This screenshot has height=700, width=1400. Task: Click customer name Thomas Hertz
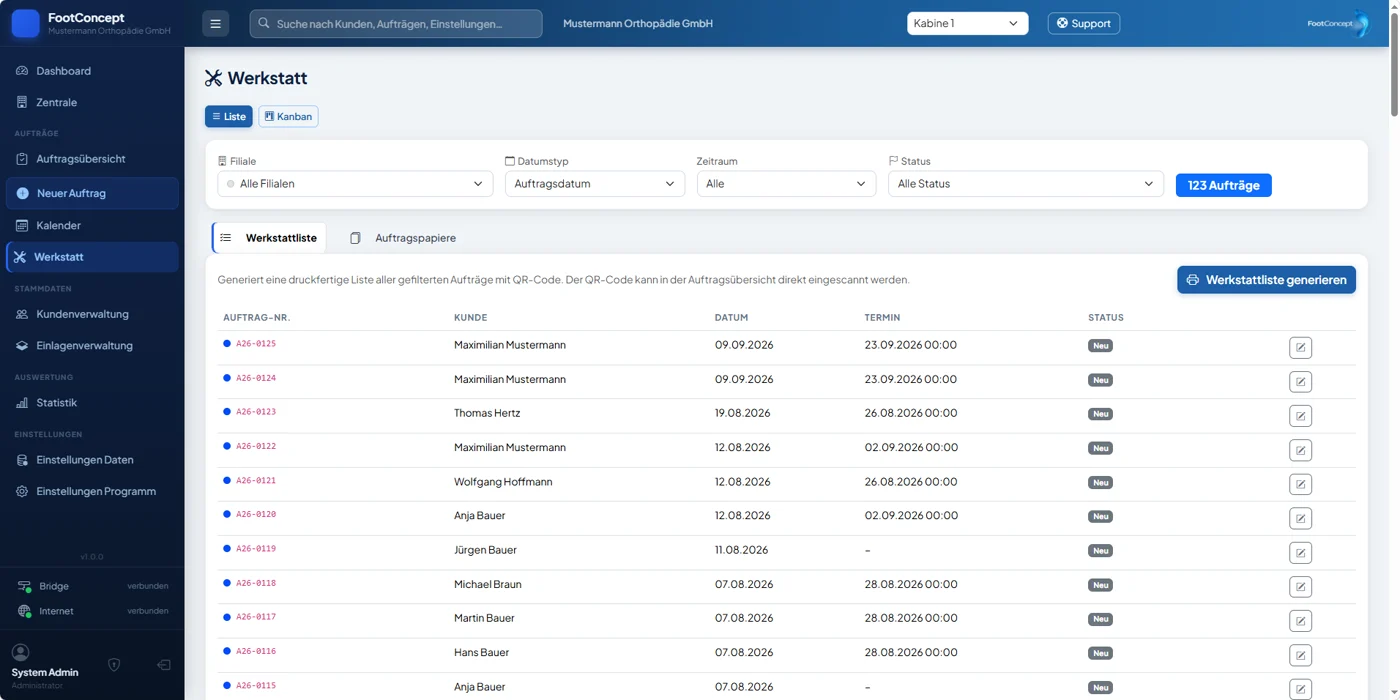tap(487, 413)
